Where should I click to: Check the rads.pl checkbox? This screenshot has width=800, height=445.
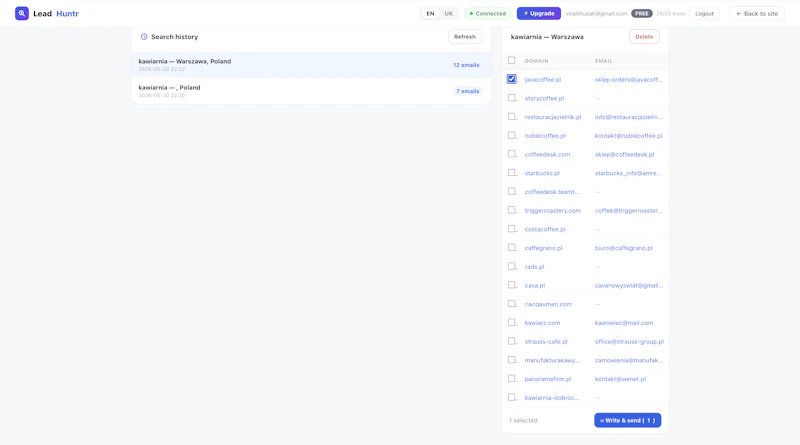coord(512,266)
